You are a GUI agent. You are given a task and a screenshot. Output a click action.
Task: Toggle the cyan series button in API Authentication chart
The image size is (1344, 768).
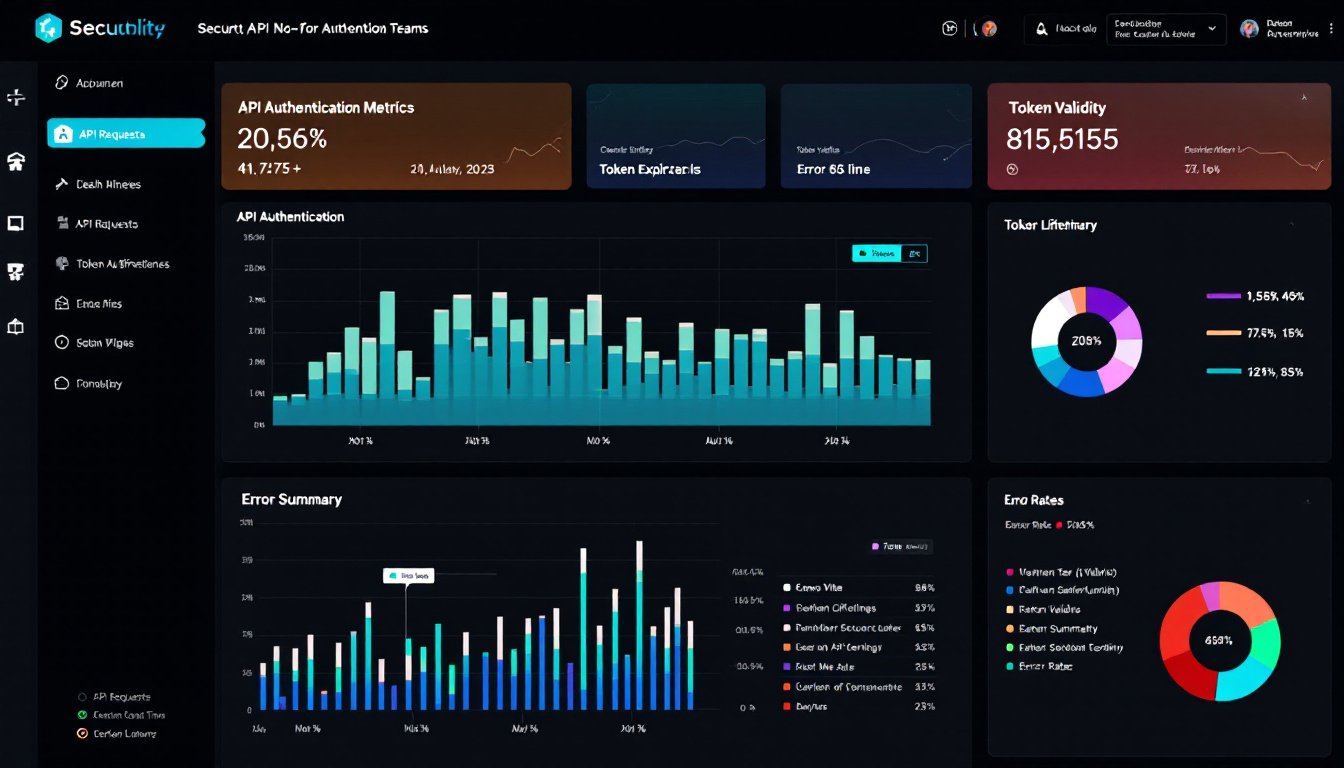876,254
